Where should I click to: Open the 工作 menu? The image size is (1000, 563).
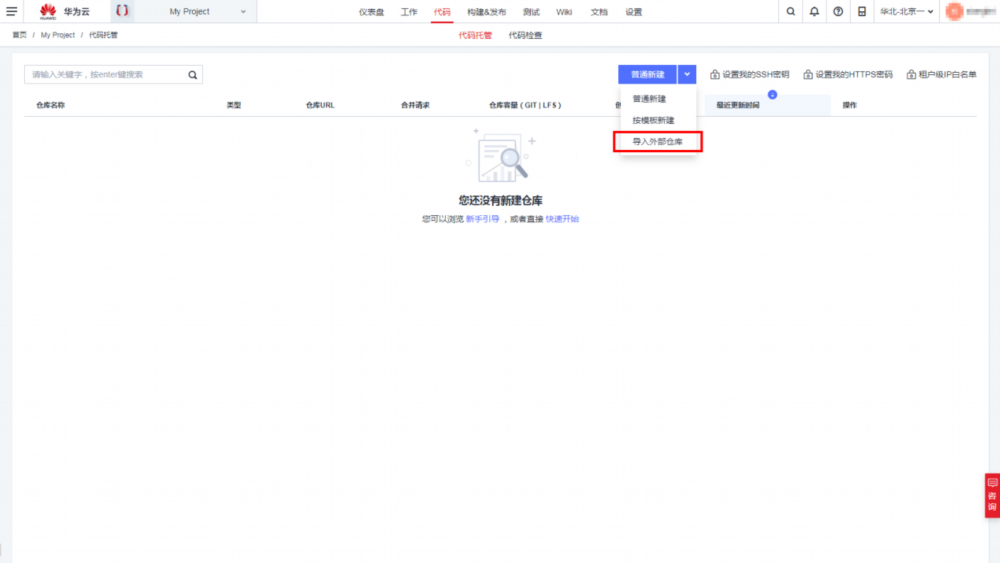(409, 12)
